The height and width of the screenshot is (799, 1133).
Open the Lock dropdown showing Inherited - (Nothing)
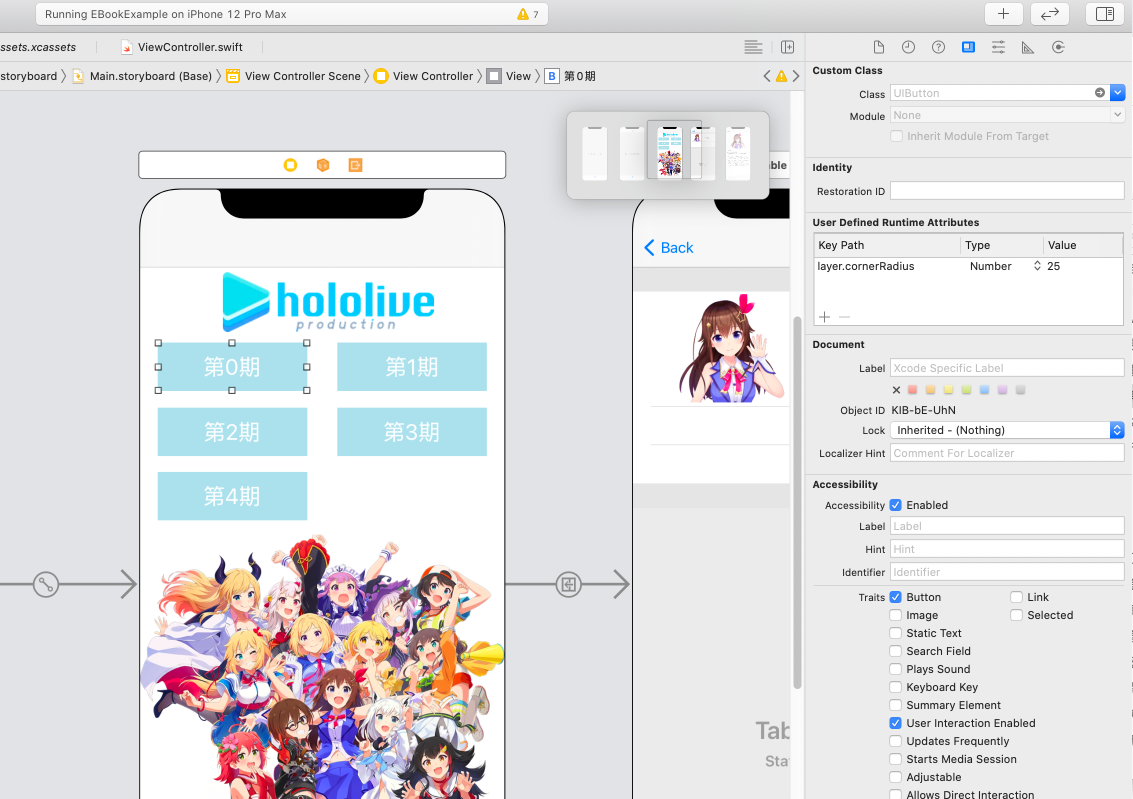tap(1117, 430)
